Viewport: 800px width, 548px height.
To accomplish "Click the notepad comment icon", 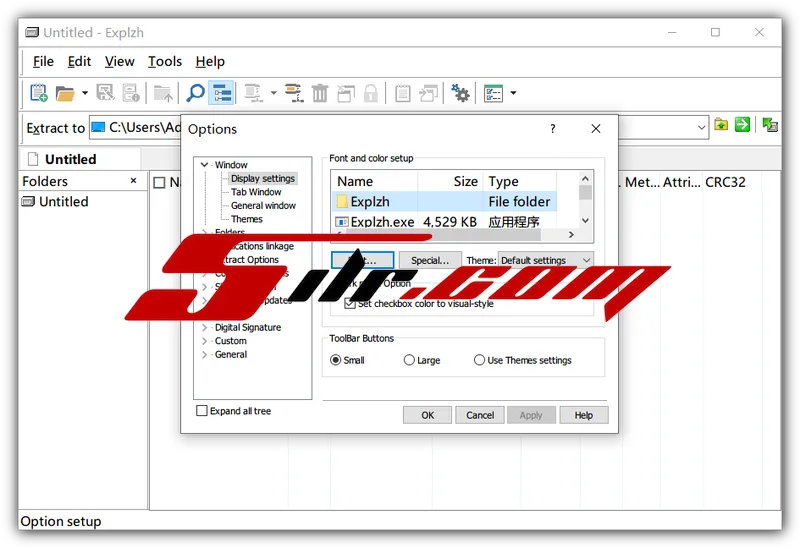I will (x=403, y=93).
